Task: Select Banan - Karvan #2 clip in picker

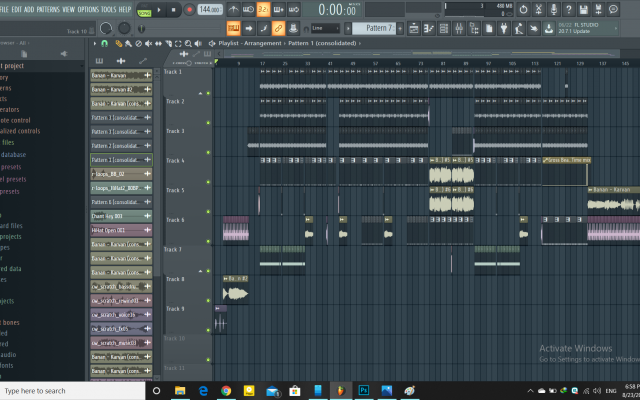Action: coord(121,89)
